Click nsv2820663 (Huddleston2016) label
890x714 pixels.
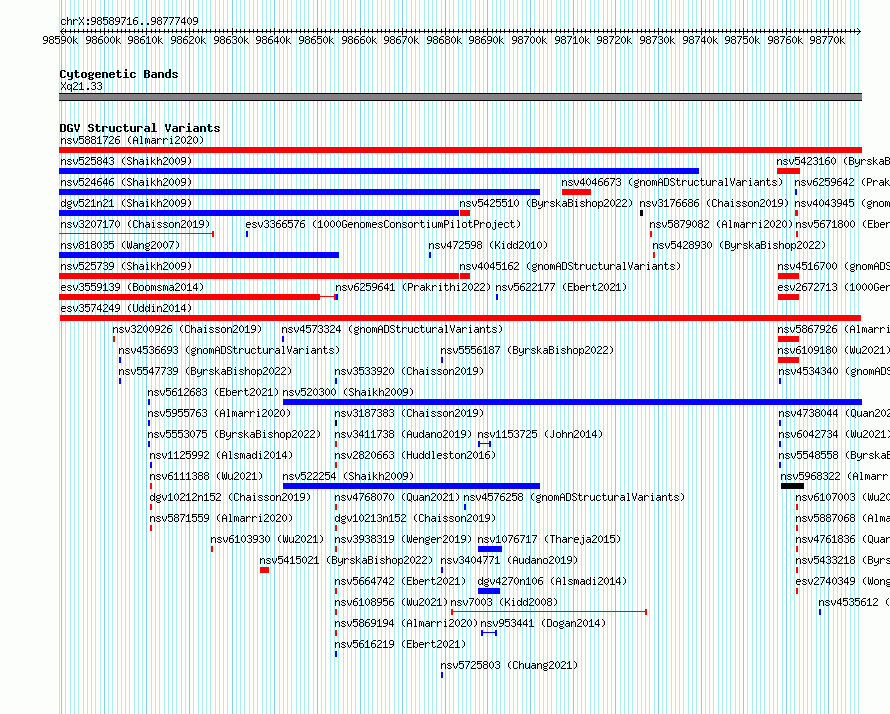coord(415,455)
